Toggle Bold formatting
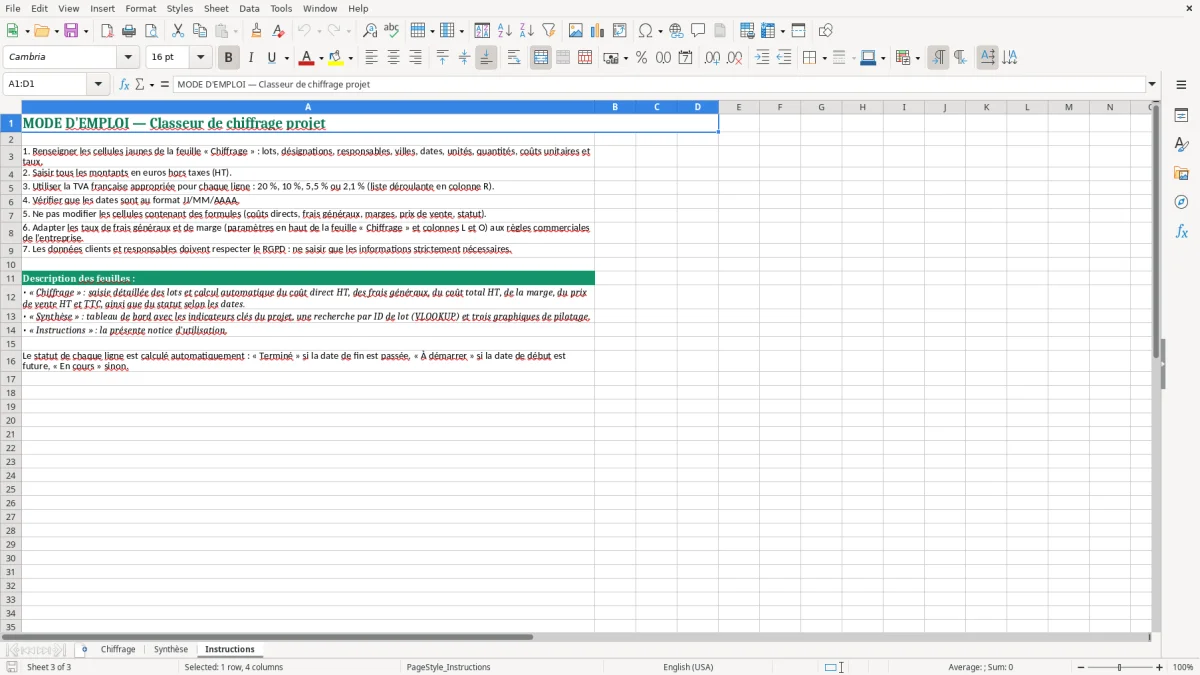 click(228, 58)
